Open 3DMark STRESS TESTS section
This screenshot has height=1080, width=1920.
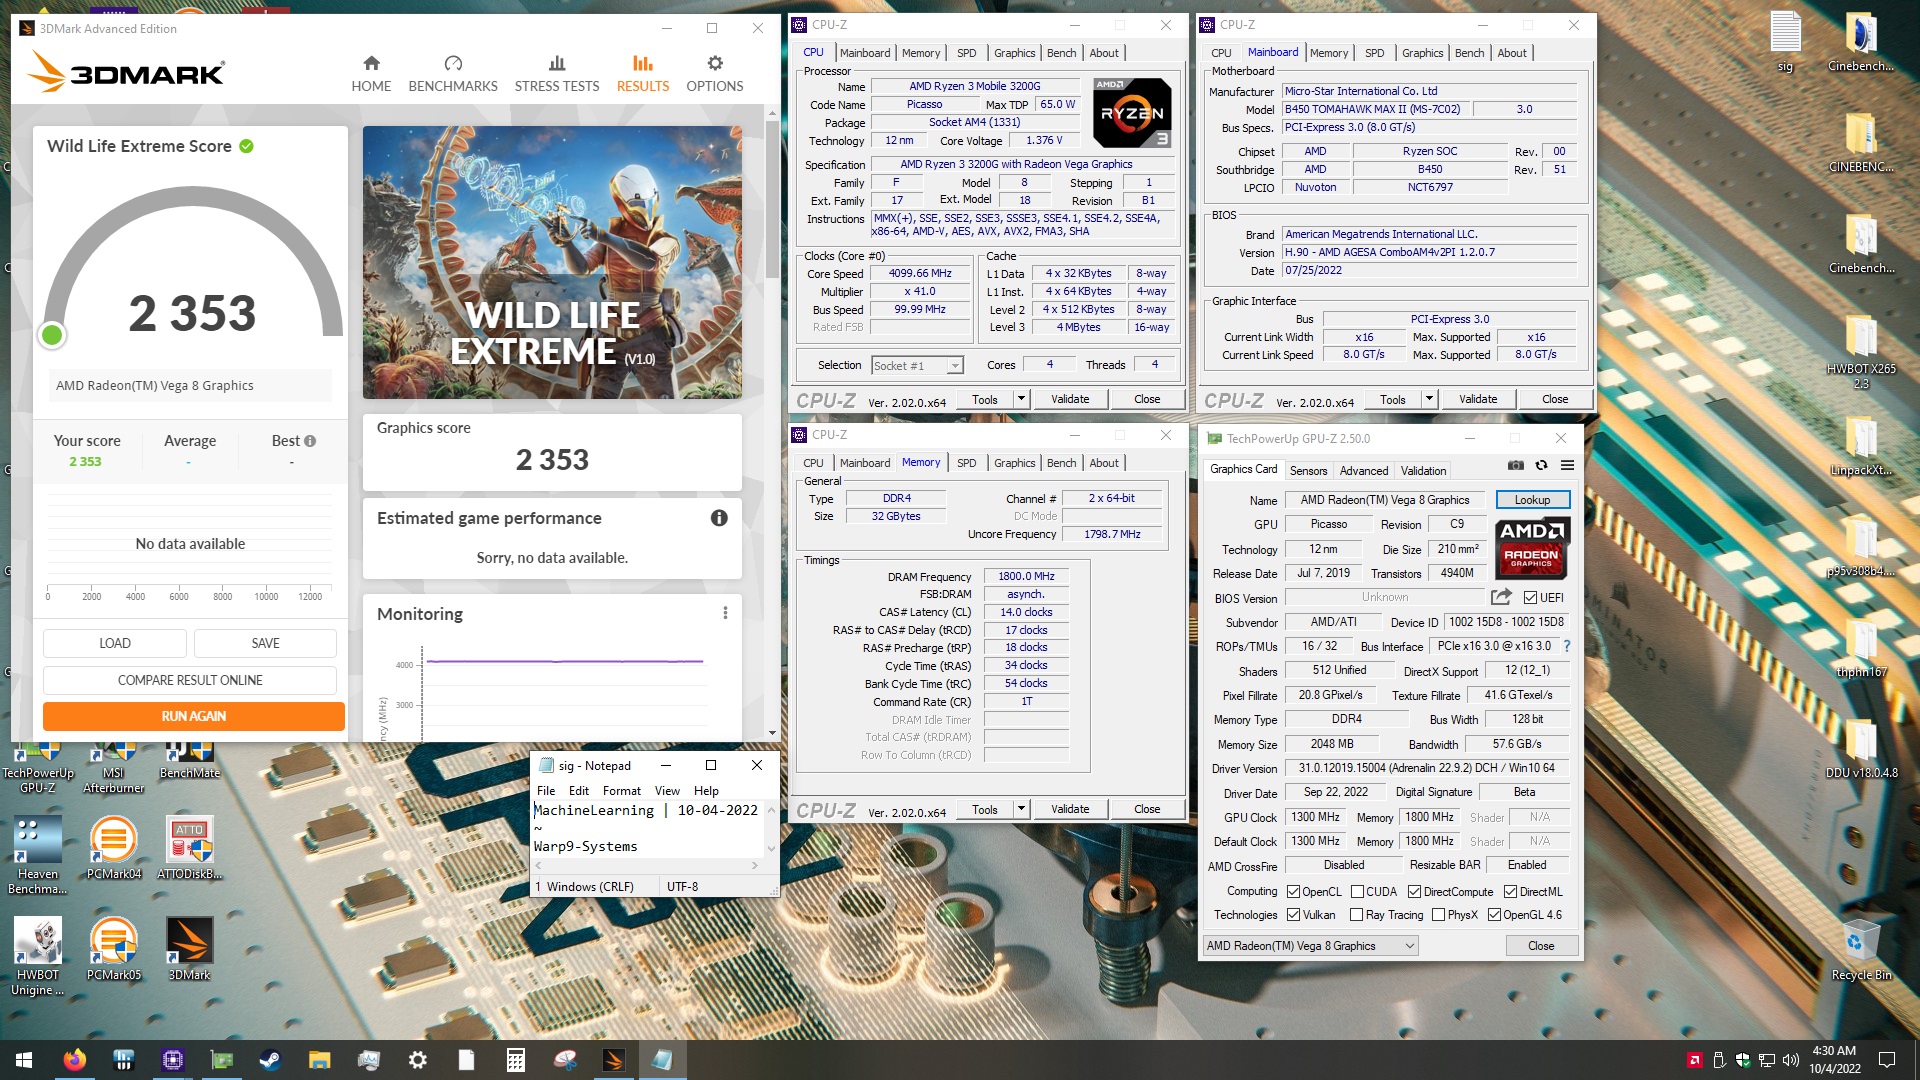[x=557, y=74]
